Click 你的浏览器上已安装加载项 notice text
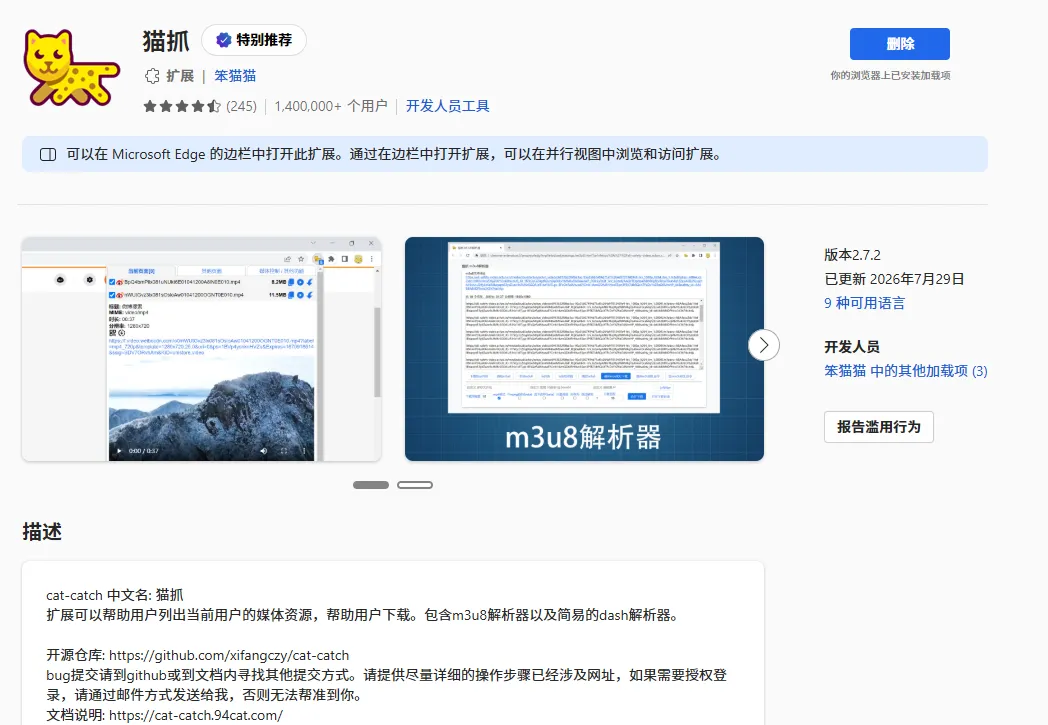1048x725 pixels. click(x=890, y=76)
